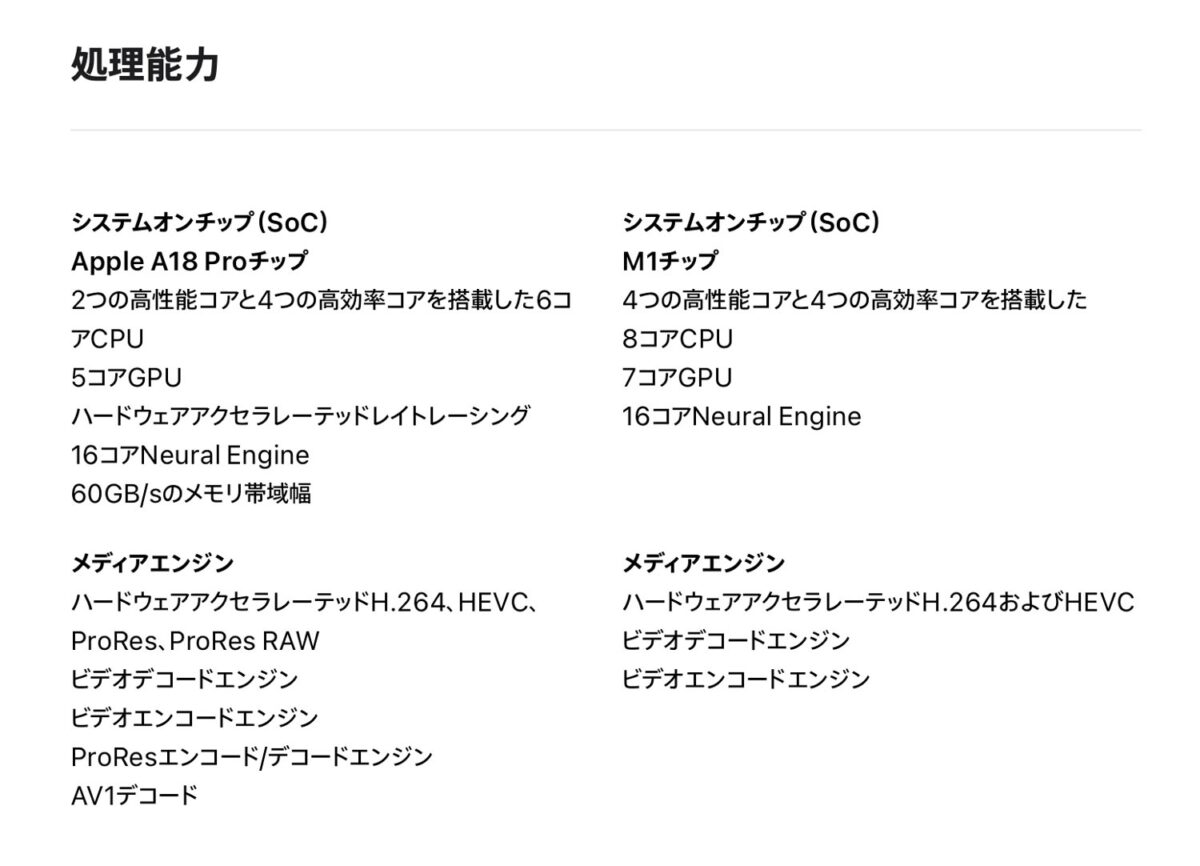Click the 処理能力 section heading
The width and height of the screenshot is (1200, 866).
pyautogui.click(x=145, y=66)
